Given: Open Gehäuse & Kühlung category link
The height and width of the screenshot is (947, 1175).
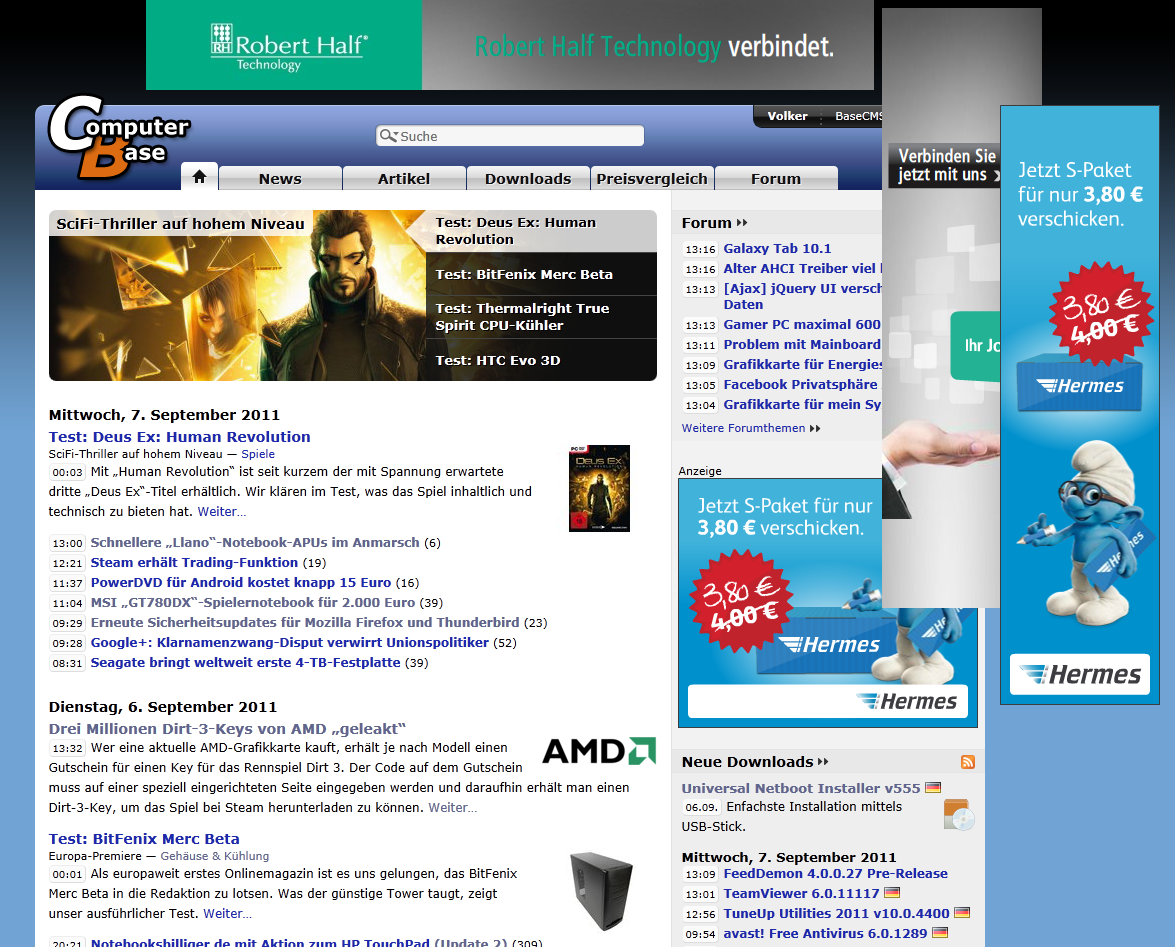Looking at the screenshot, I should tap(214, 856).
